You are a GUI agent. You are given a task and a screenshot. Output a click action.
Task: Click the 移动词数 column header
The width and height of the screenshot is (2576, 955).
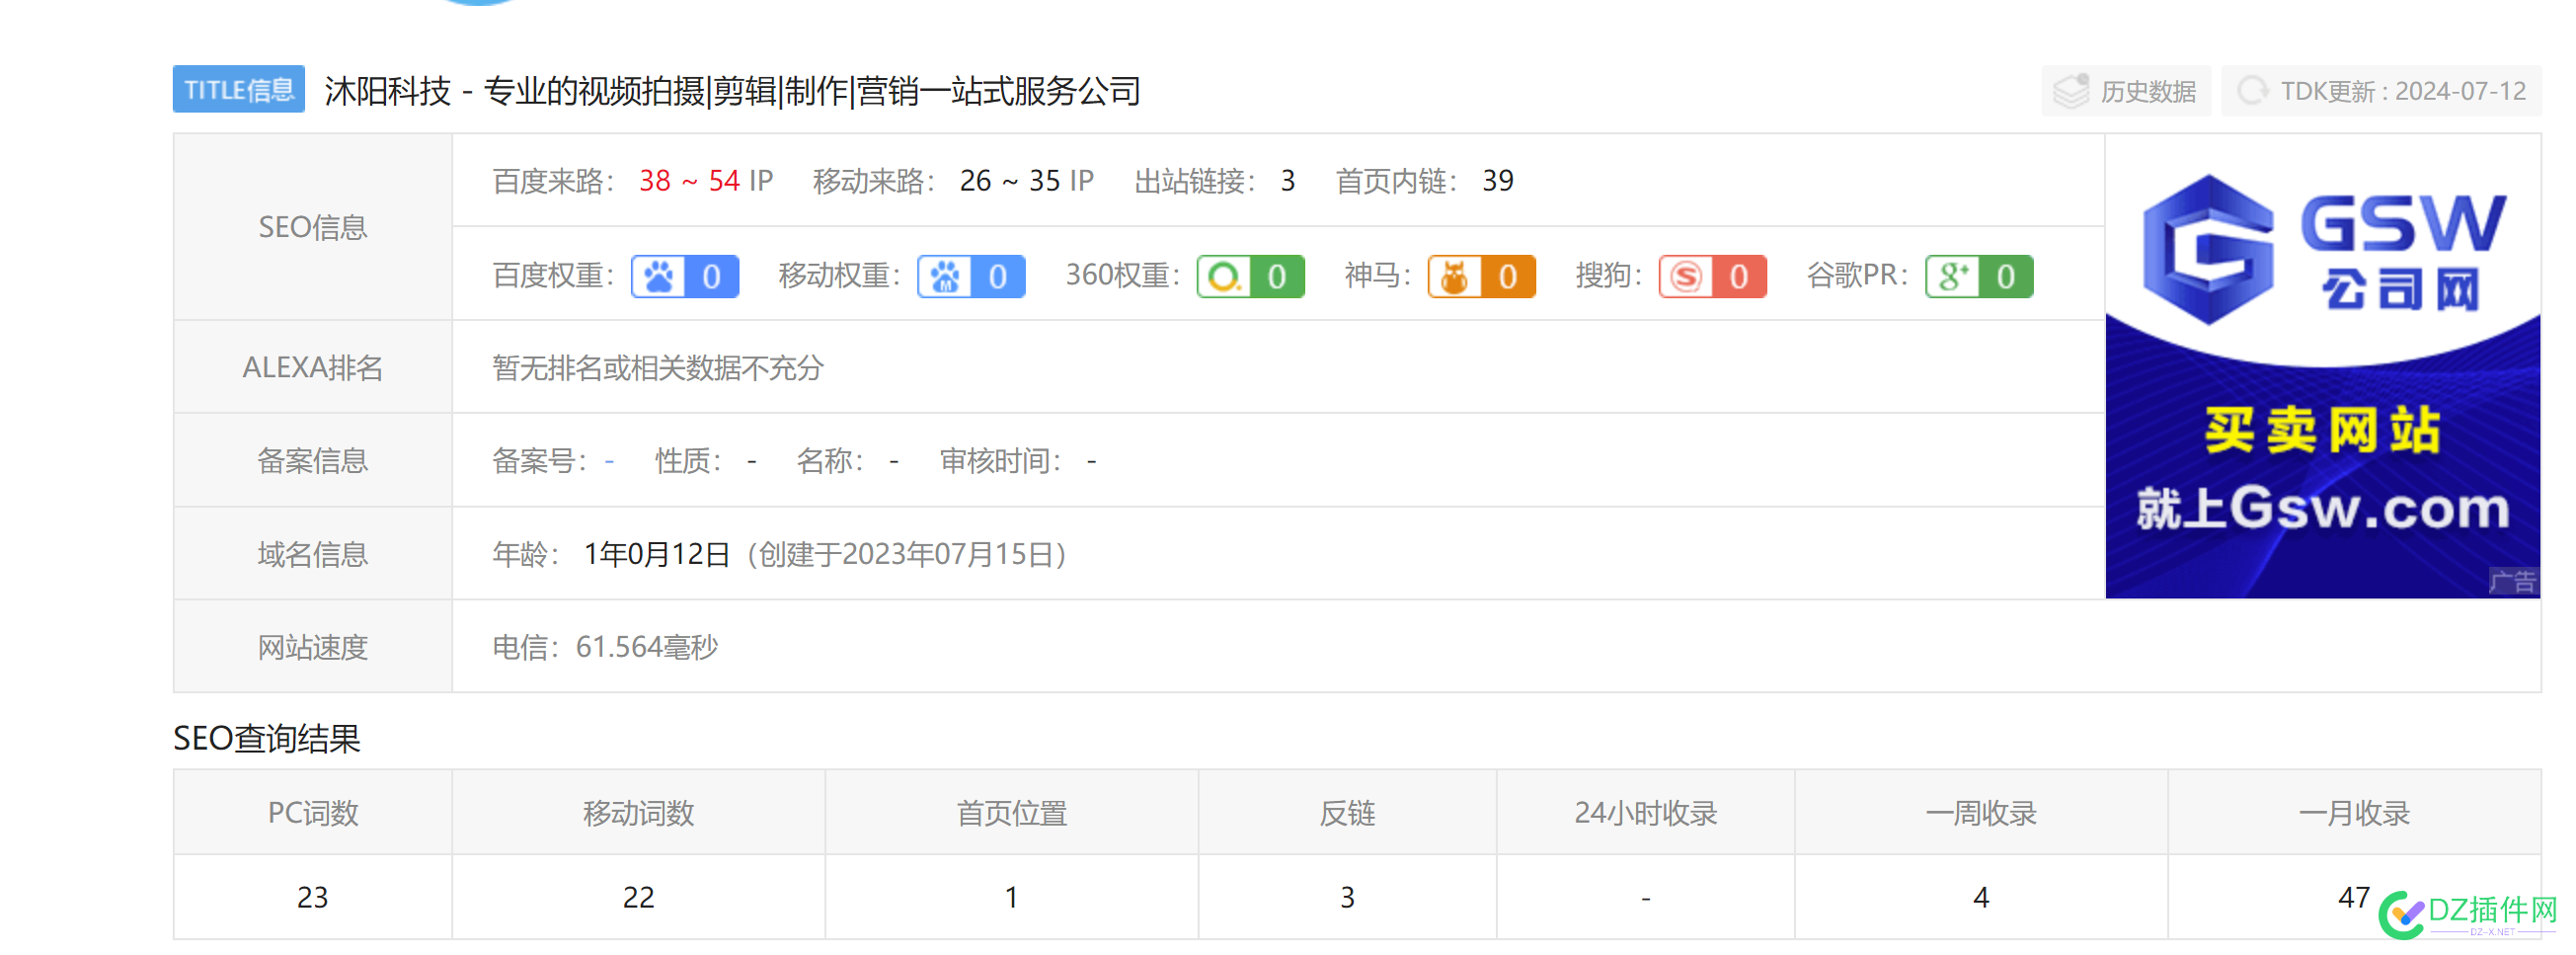pos(639,813)
